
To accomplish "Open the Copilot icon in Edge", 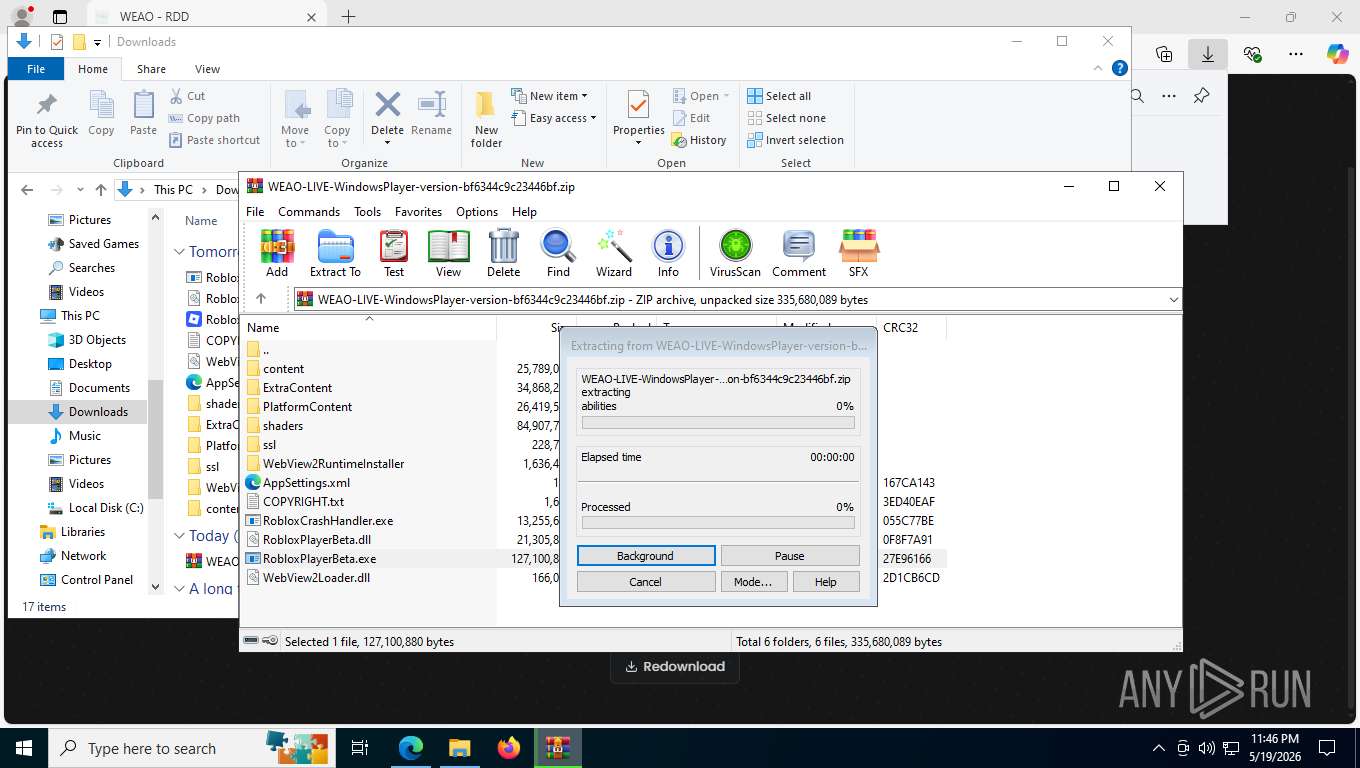I will click(1337, 54).
